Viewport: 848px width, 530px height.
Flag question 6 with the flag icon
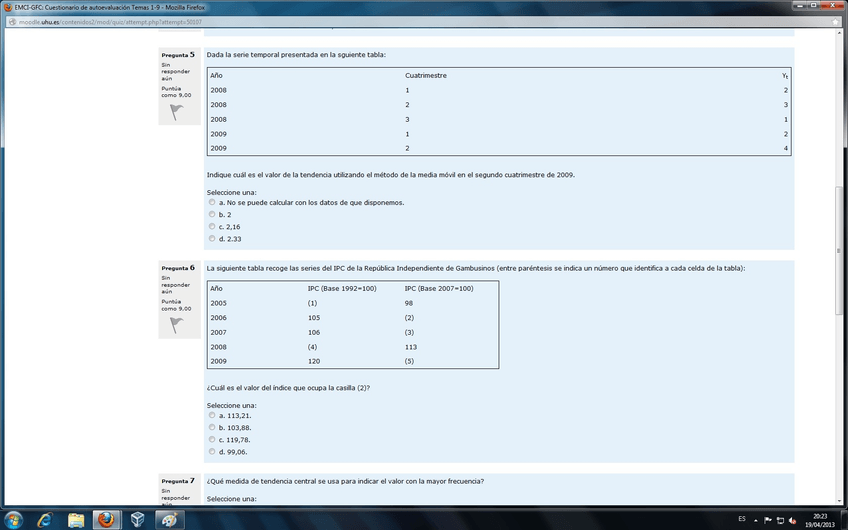(x=176, y=325)
